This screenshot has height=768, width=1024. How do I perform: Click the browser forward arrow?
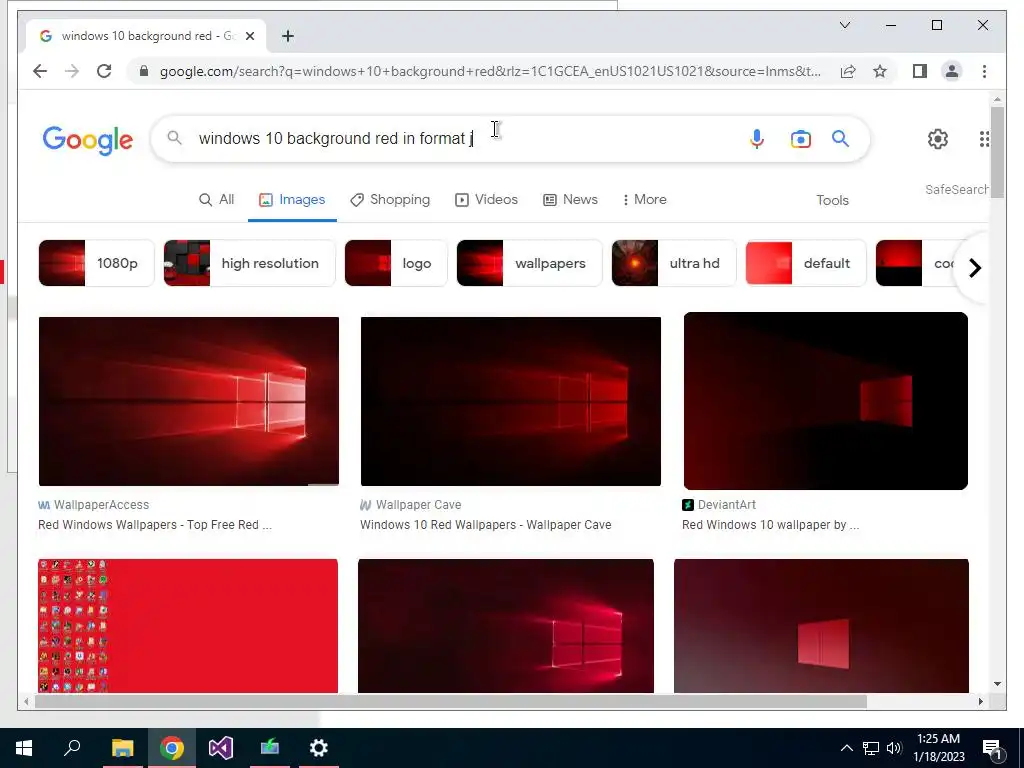(x=72, y=71)
